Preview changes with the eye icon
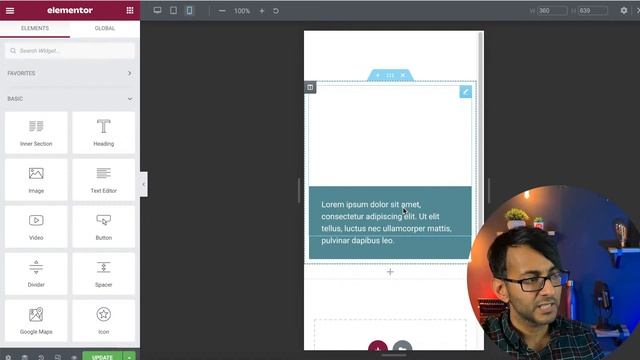 [74, 357]
